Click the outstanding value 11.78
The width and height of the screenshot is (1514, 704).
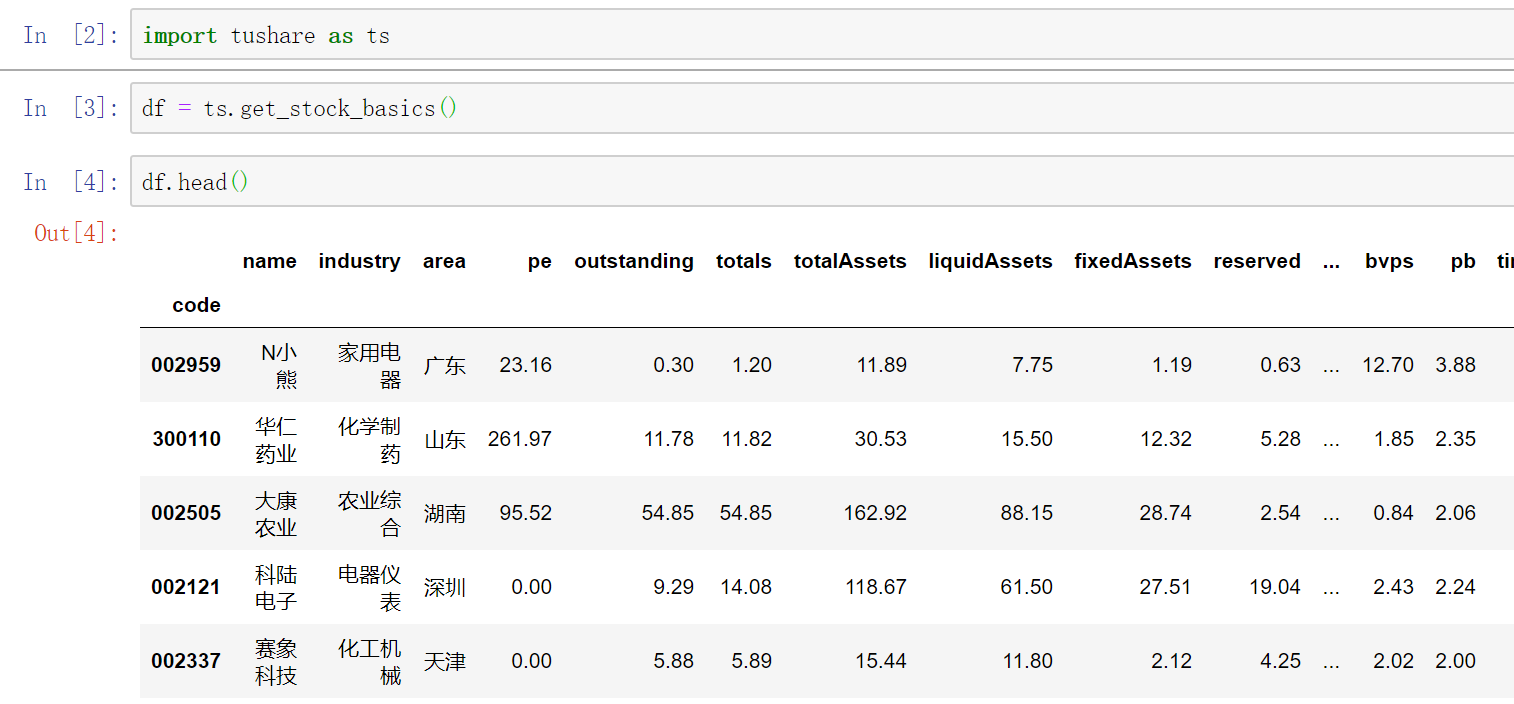(x=668, y=439)
